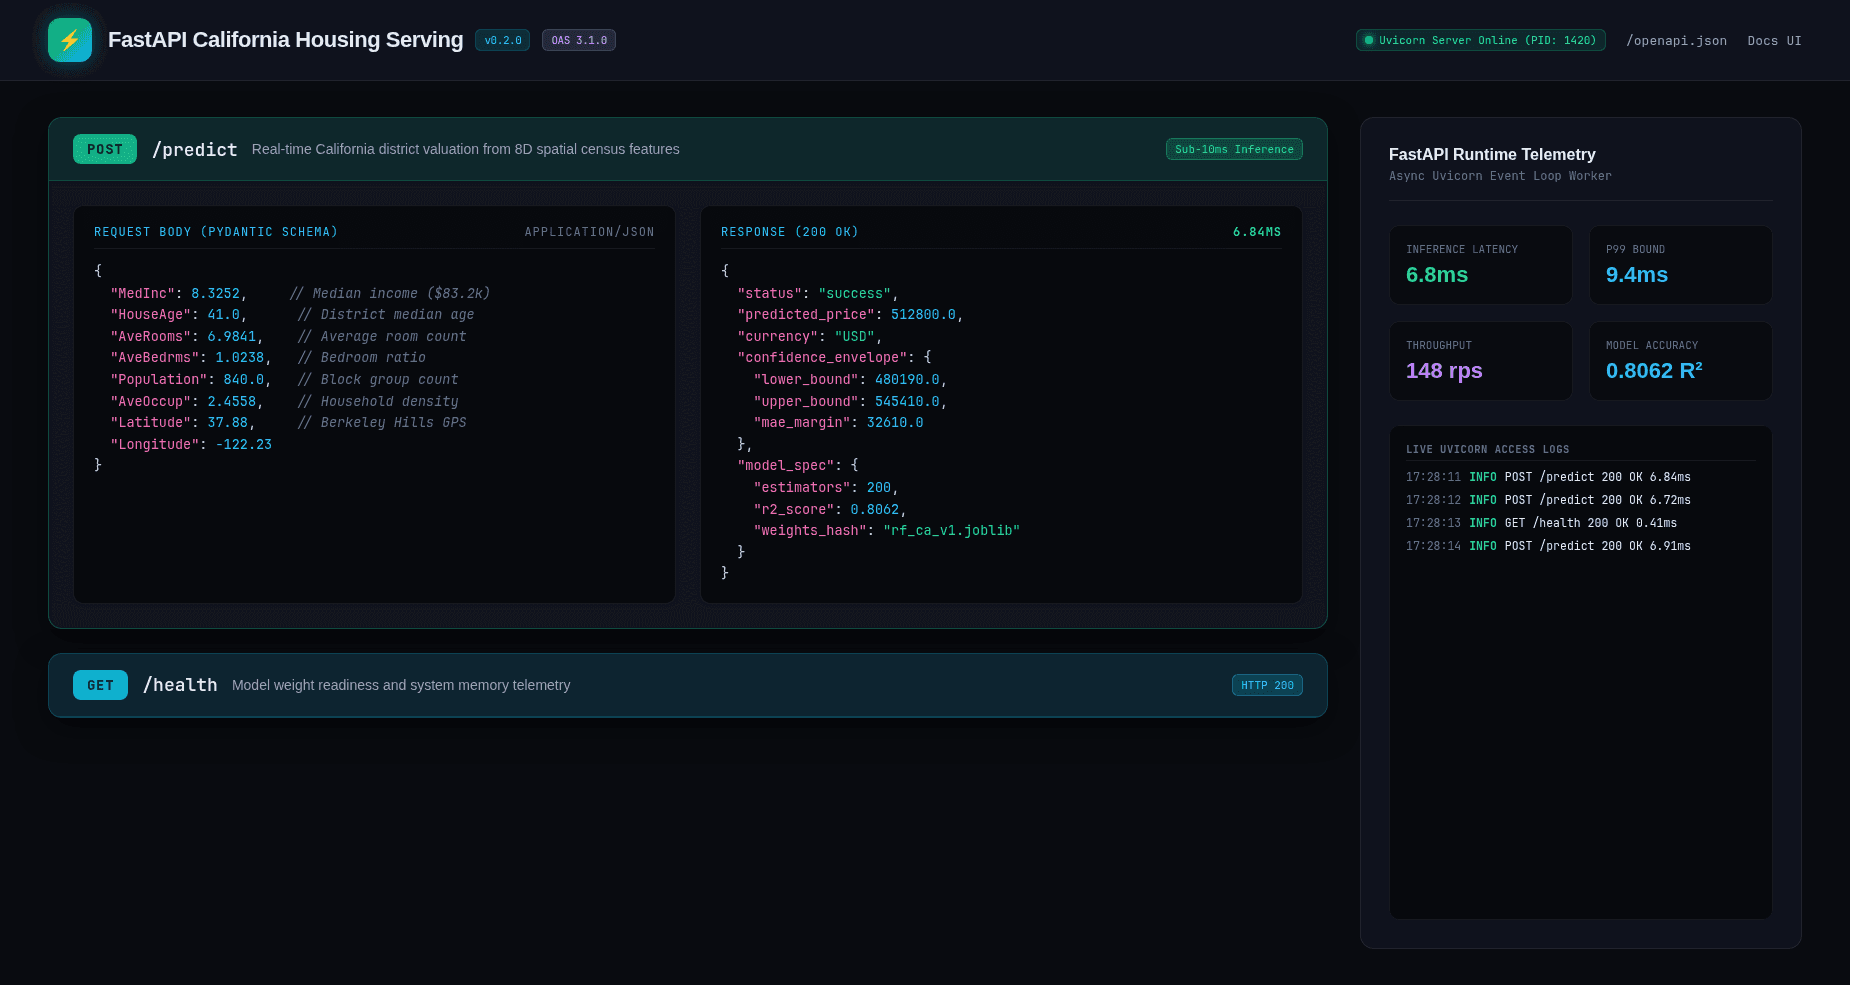The image size is (1850, 985).
Task: Click the POST method badge
Action: click(105, 149)
